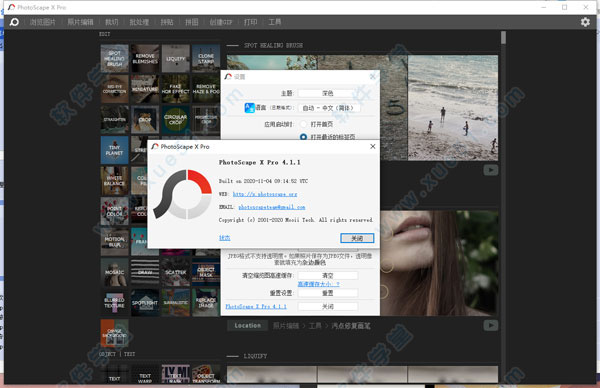Viewport: 600px width, 388px height.
Task: Switch to the 浏览图片 tab
Action: pyautogui.click(x=42, y=22)
